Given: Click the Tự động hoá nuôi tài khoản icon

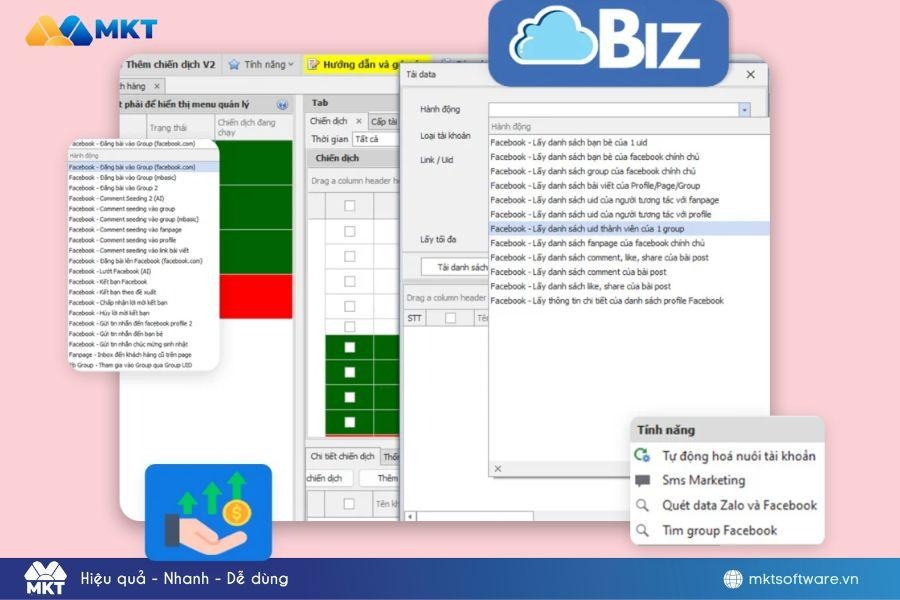Looking at the screenshot, I should tap(643, 456).
